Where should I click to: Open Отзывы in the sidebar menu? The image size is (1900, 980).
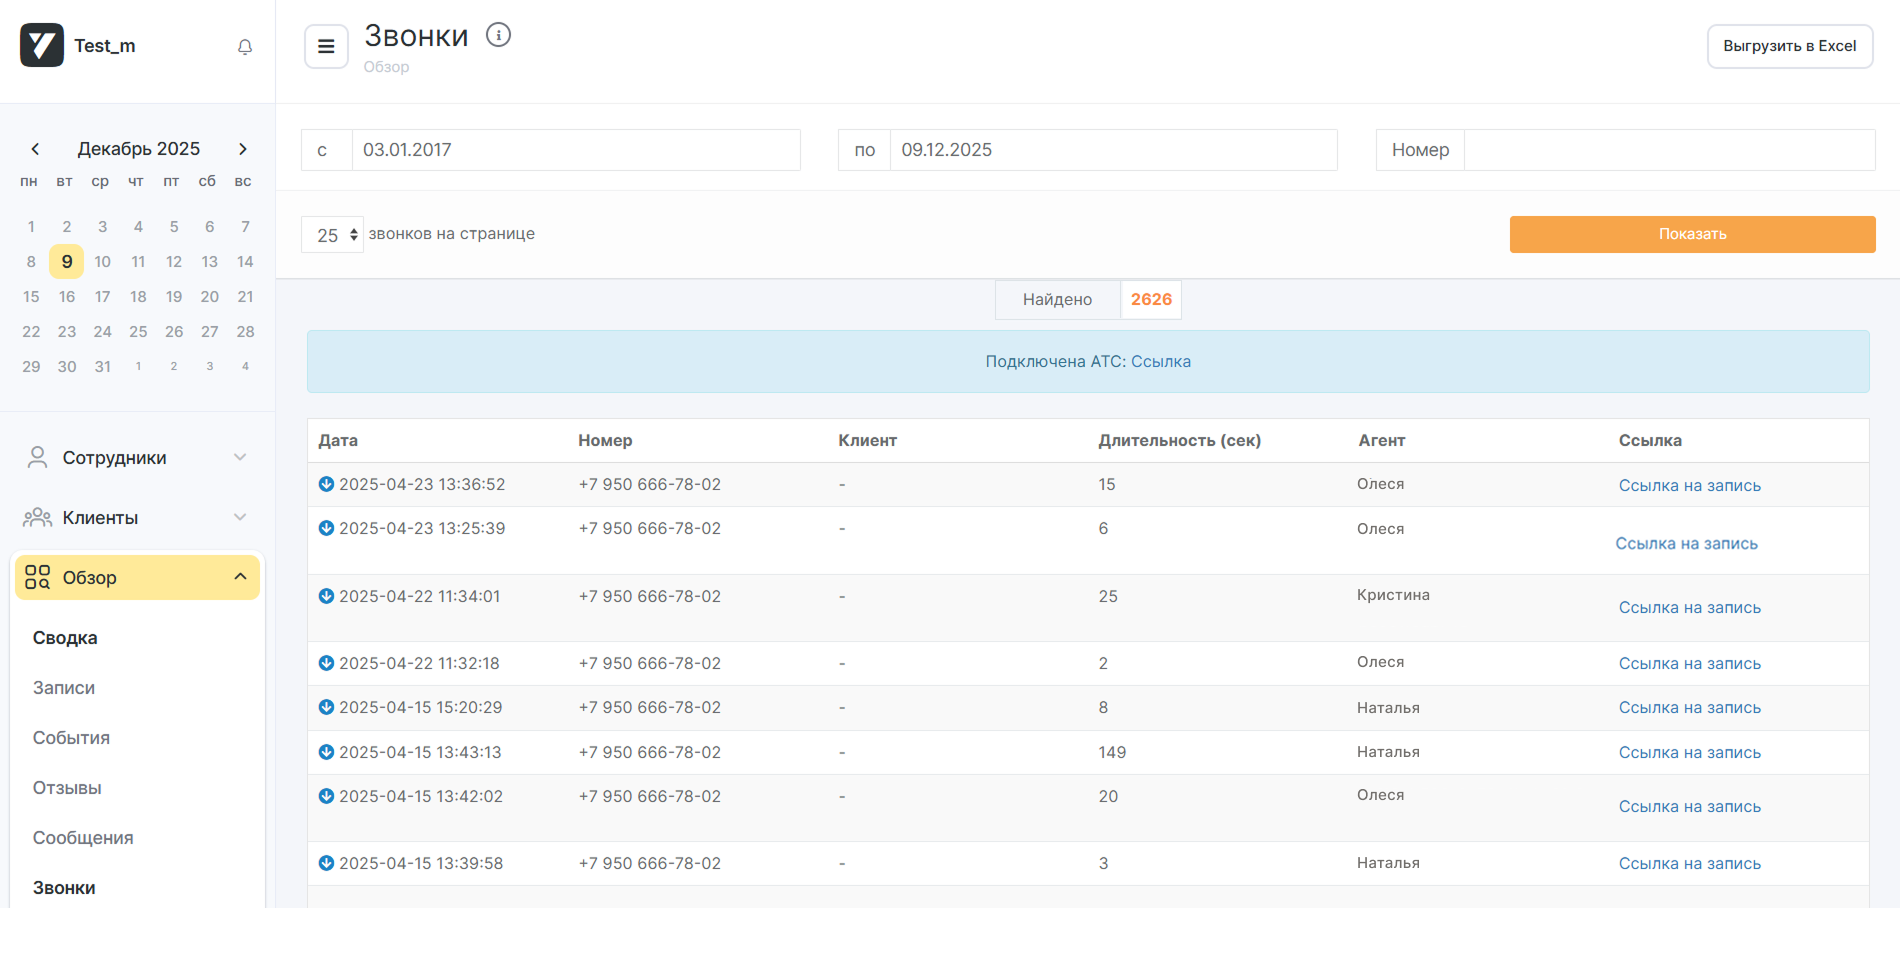[67, 788]
